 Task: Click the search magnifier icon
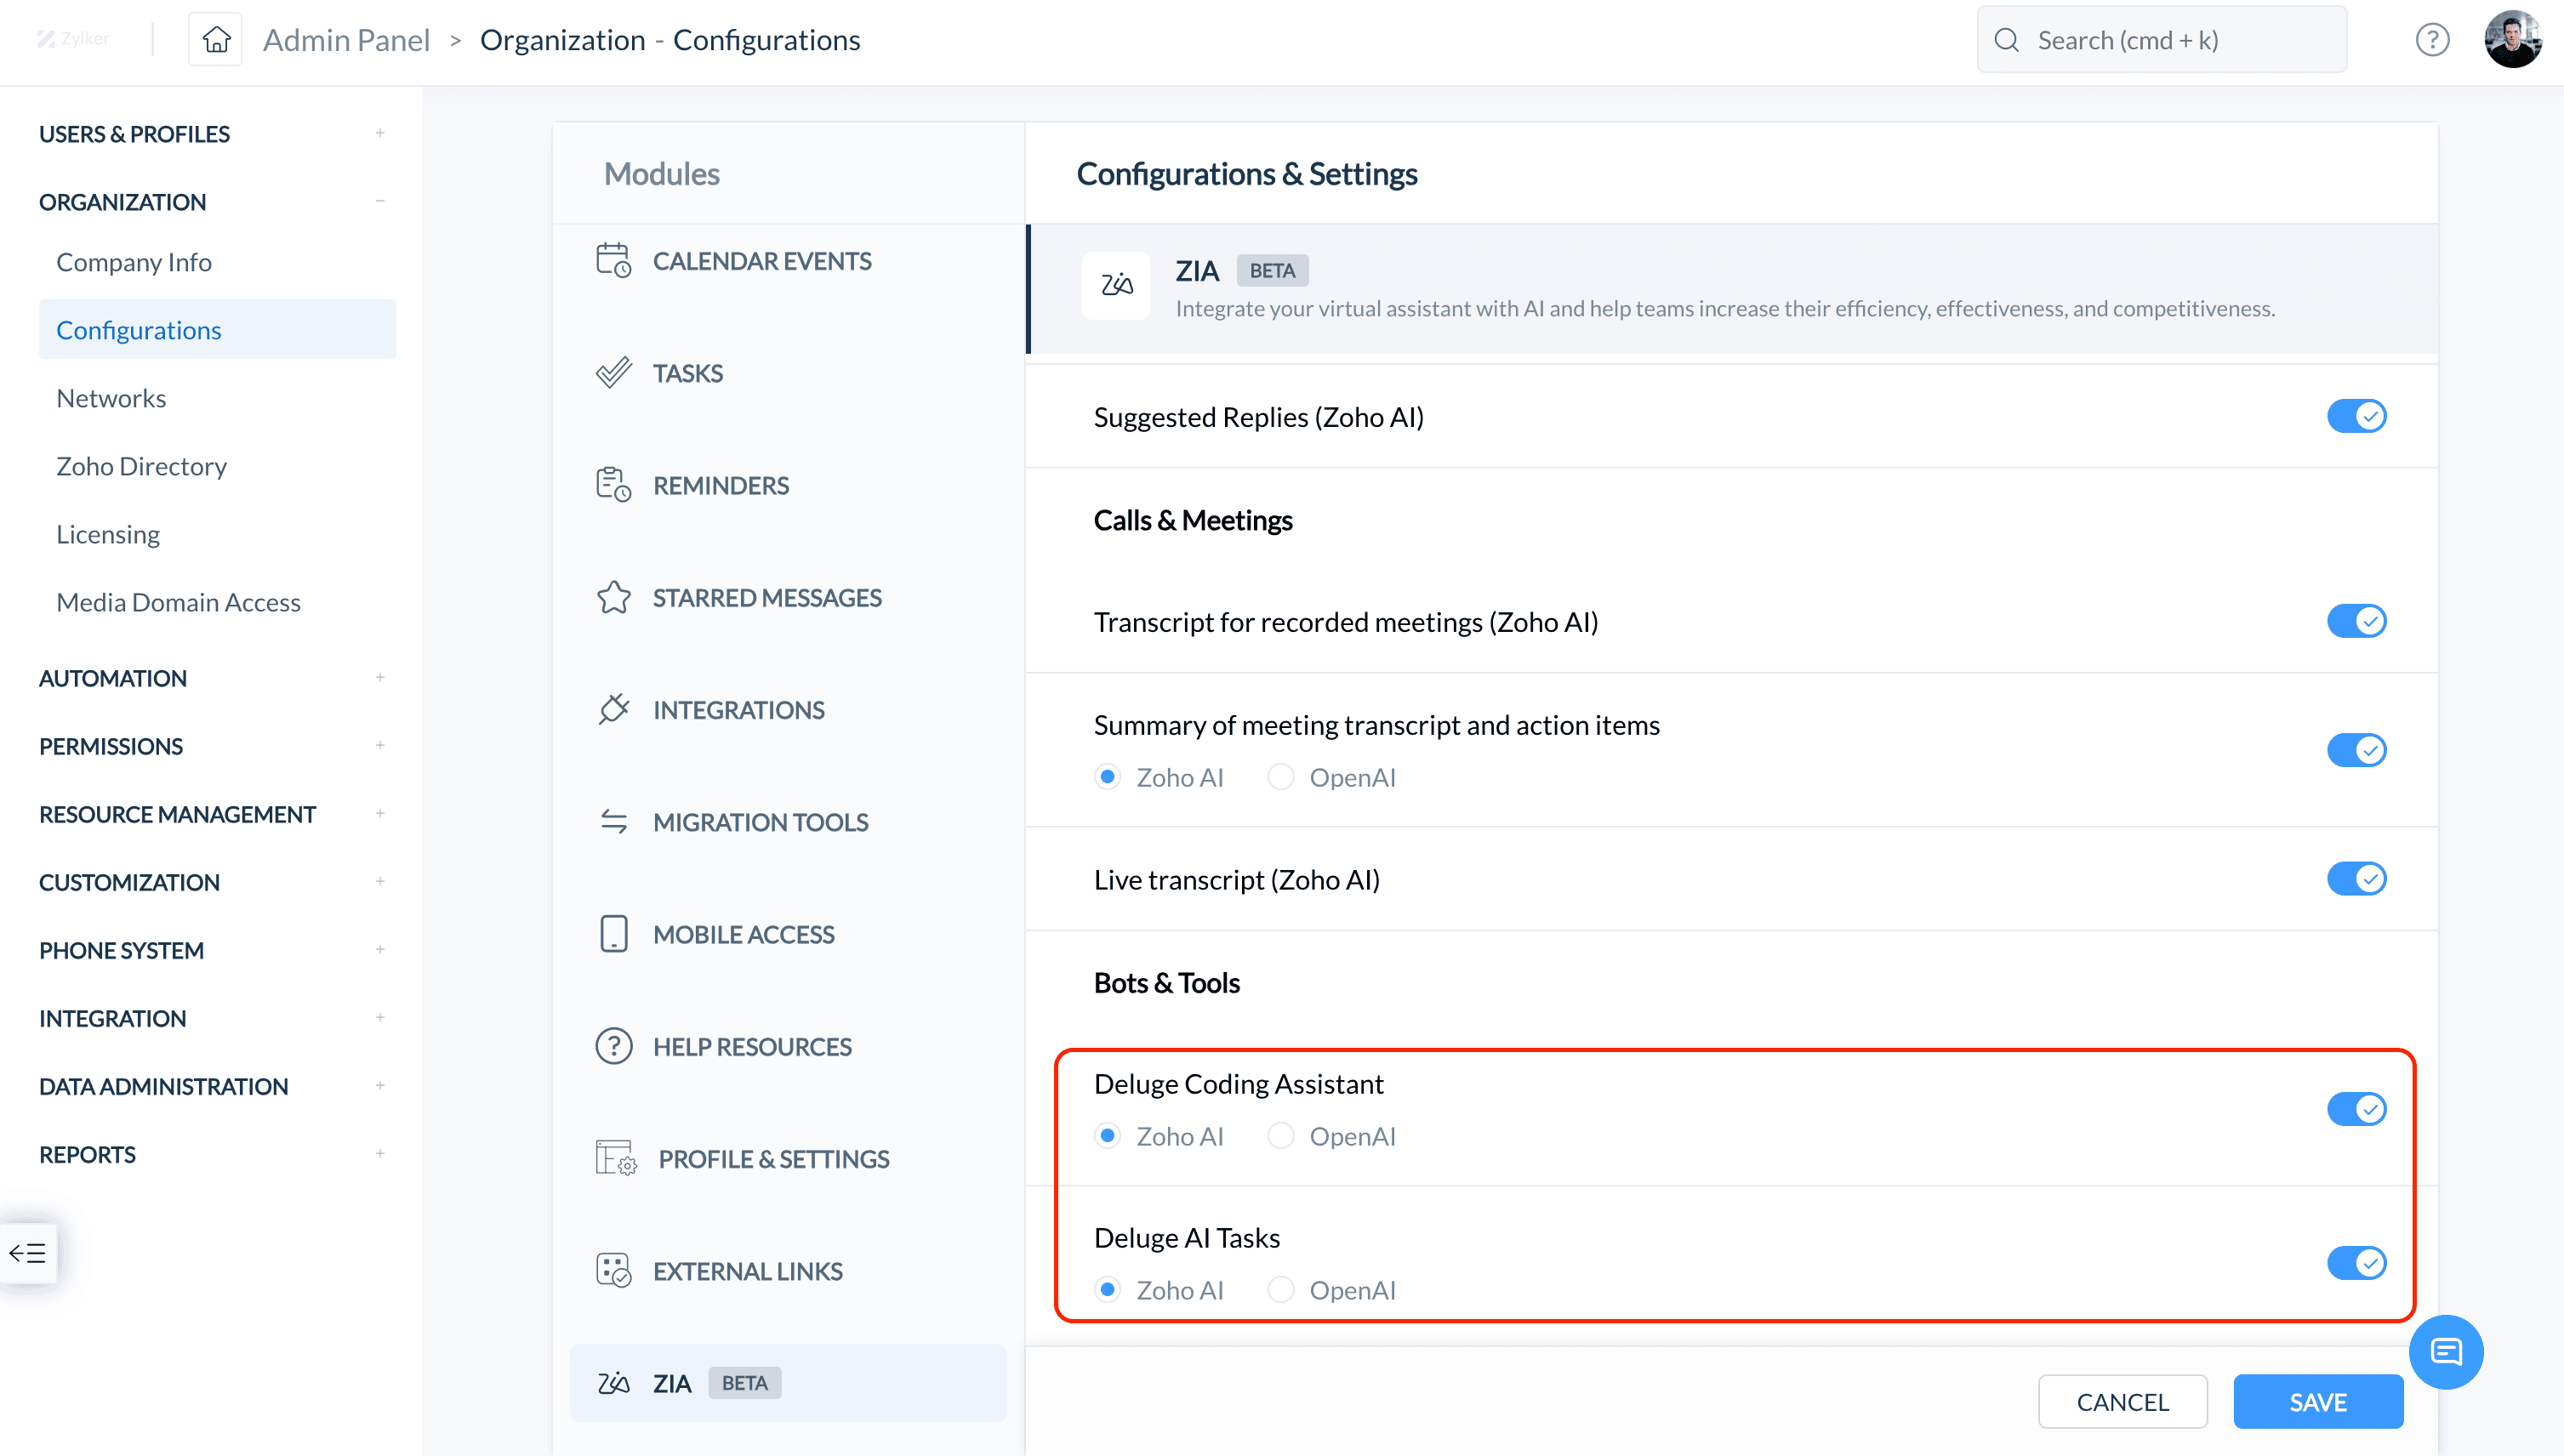coord(2006,40)
